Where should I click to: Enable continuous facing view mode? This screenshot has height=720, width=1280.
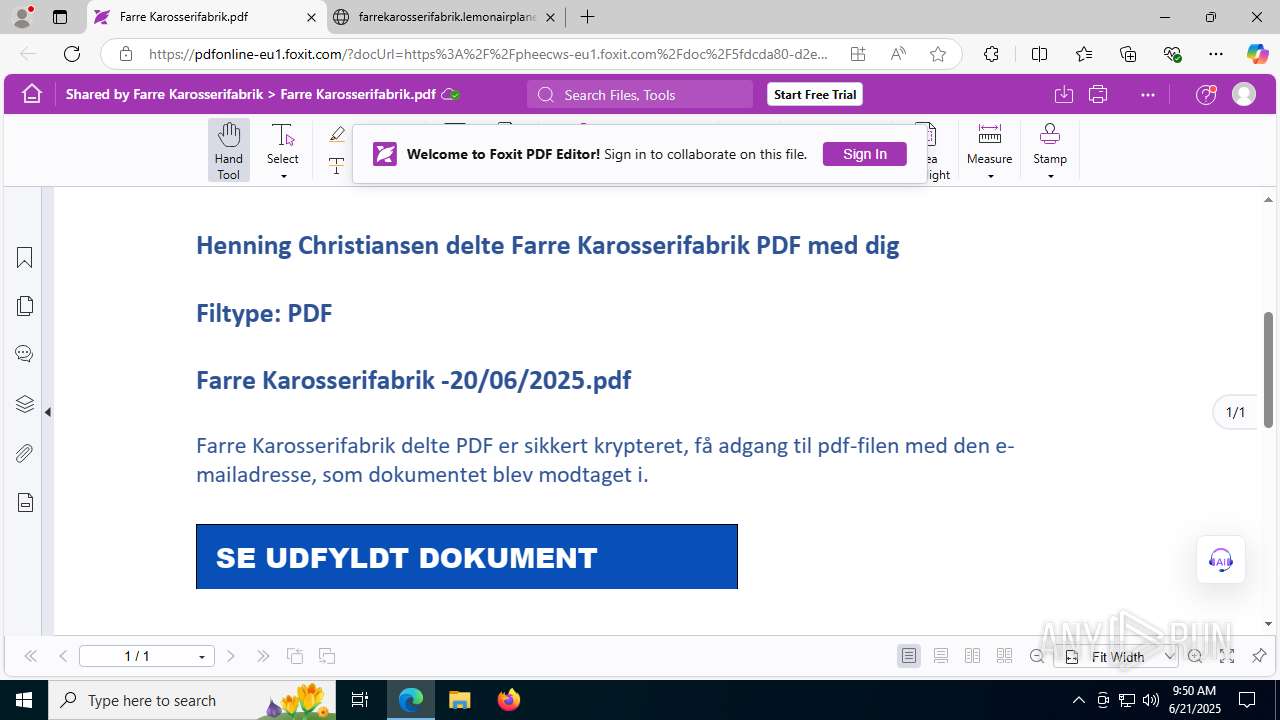pyautogui.click(x=1004, y=656)
